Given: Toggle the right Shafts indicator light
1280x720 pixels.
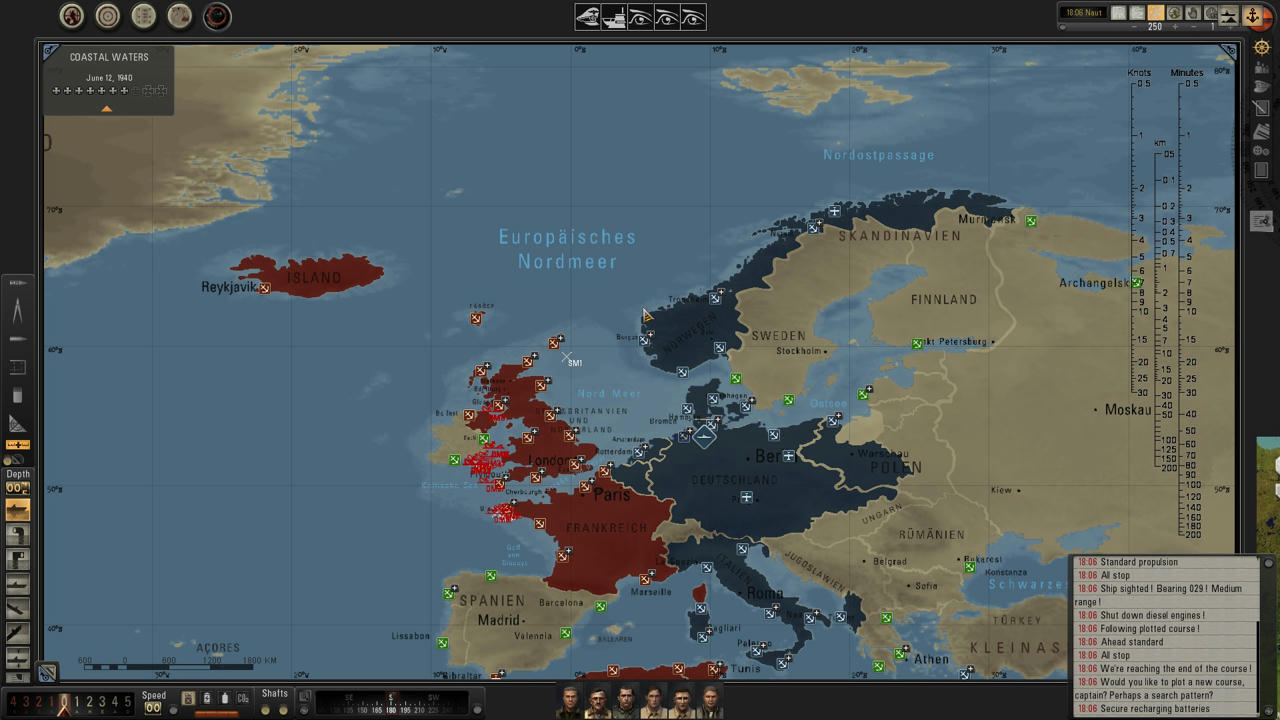Looking at the screenshot, I should 284,710.
